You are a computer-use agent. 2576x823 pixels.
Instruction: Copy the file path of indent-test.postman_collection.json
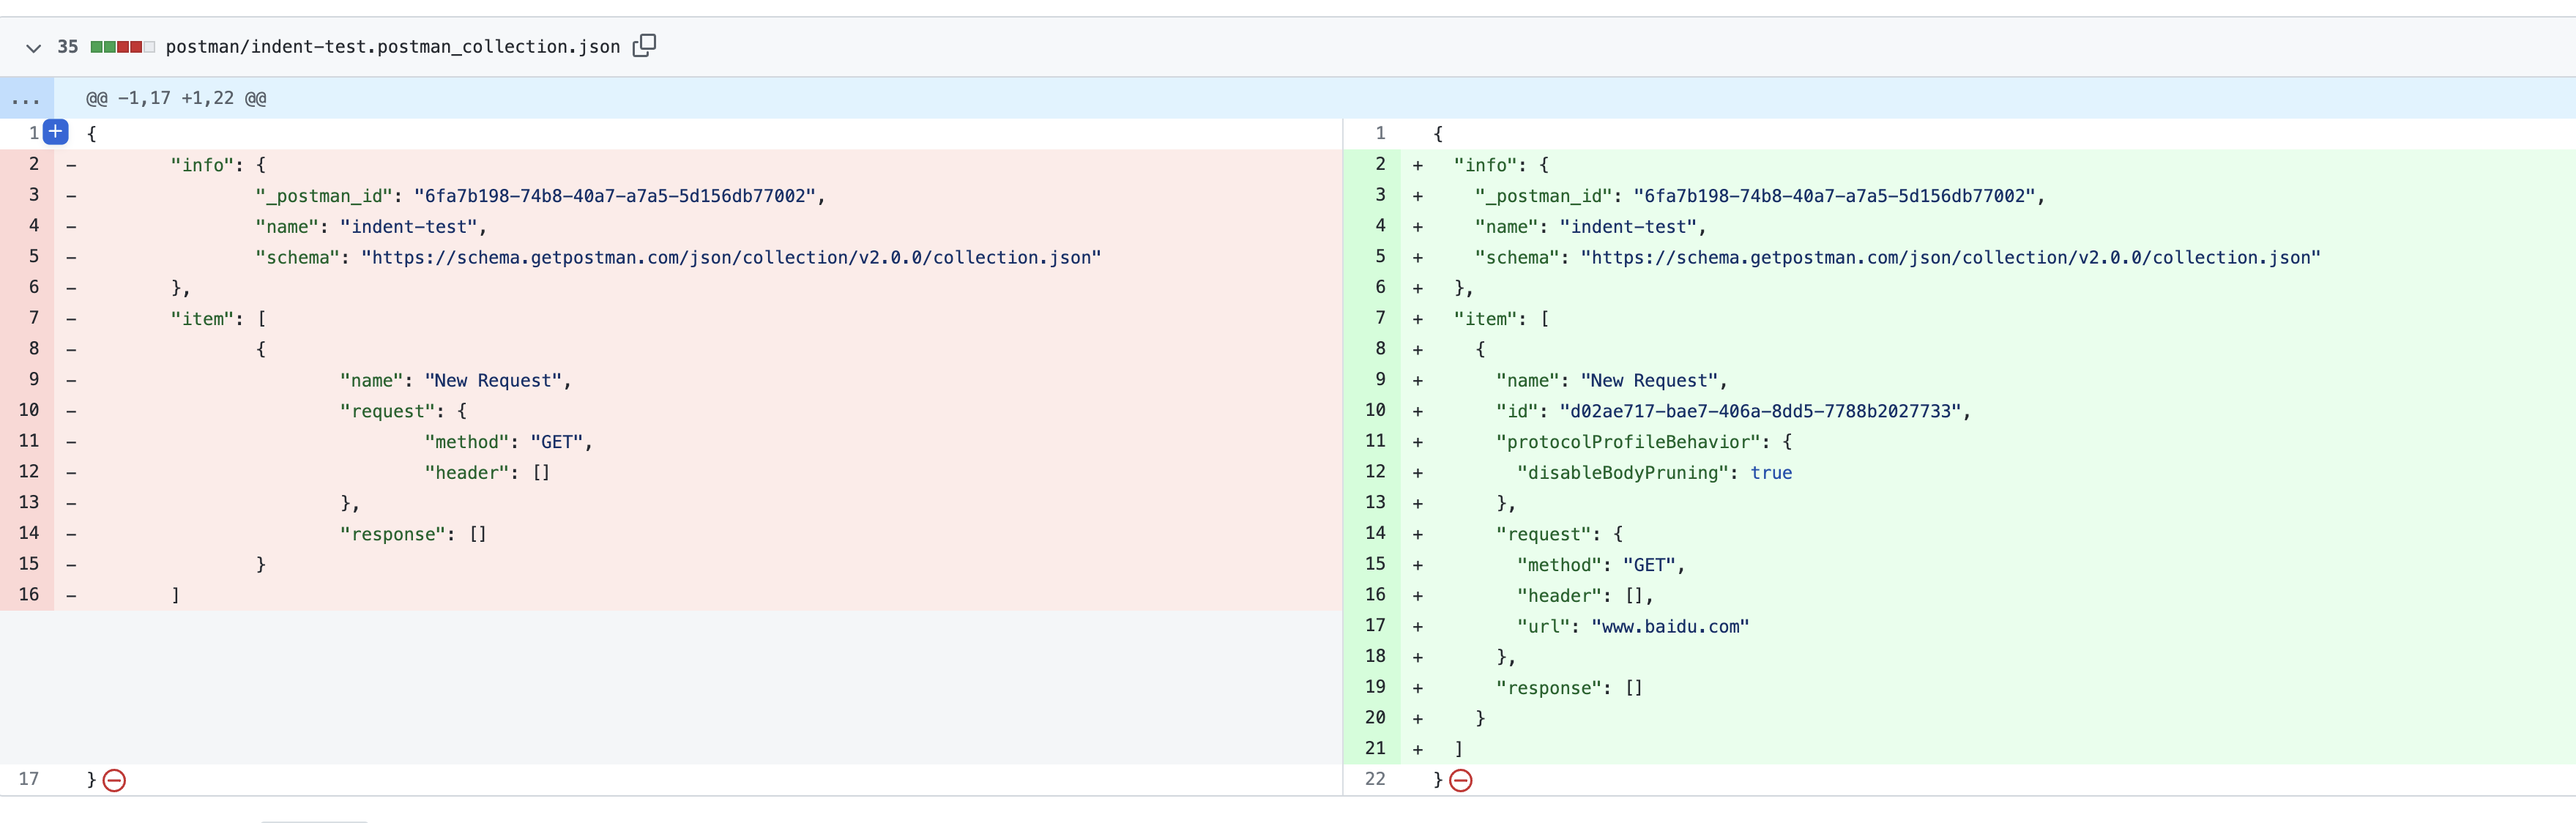click(x=645, y=46)
